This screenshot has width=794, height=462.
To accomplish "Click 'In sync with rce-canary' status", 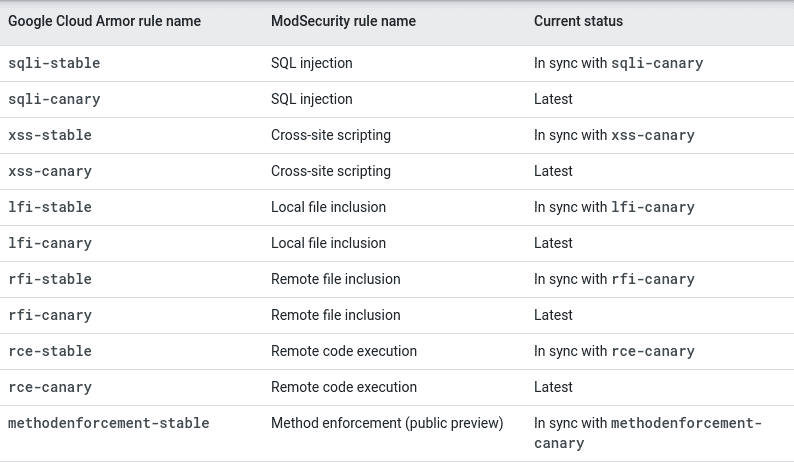I will (x=614, y=351).
